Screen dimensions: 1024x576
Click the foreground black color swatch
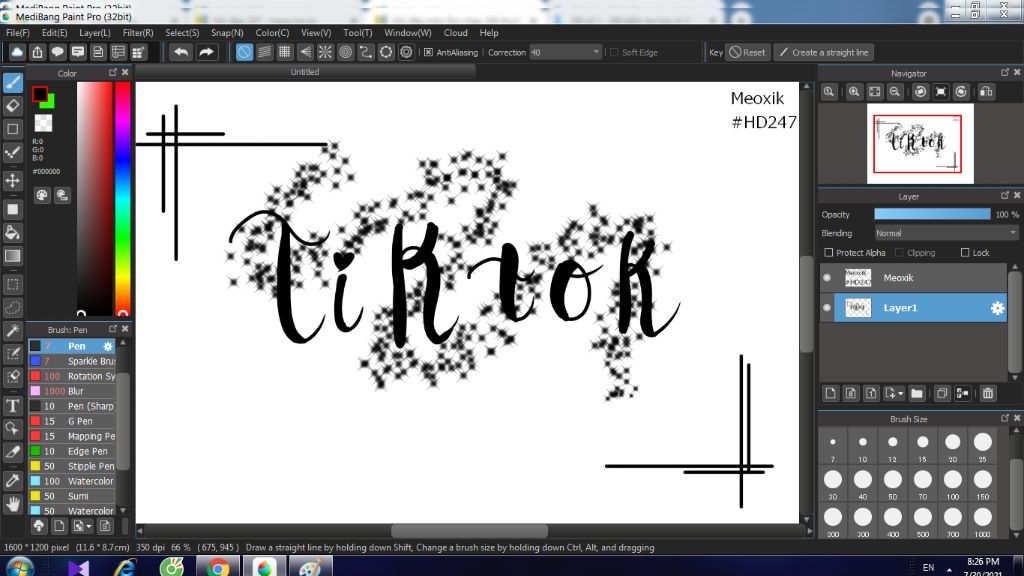pyautogui.click(x=40, y=94)
